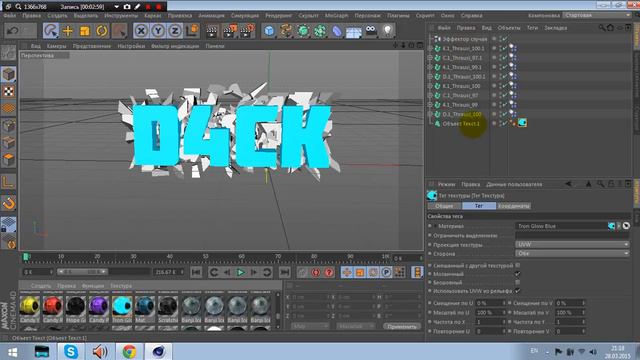The image size is (640, 360).
Task: Click the Undo arrow icon
Action: click(x=12, y=31)
